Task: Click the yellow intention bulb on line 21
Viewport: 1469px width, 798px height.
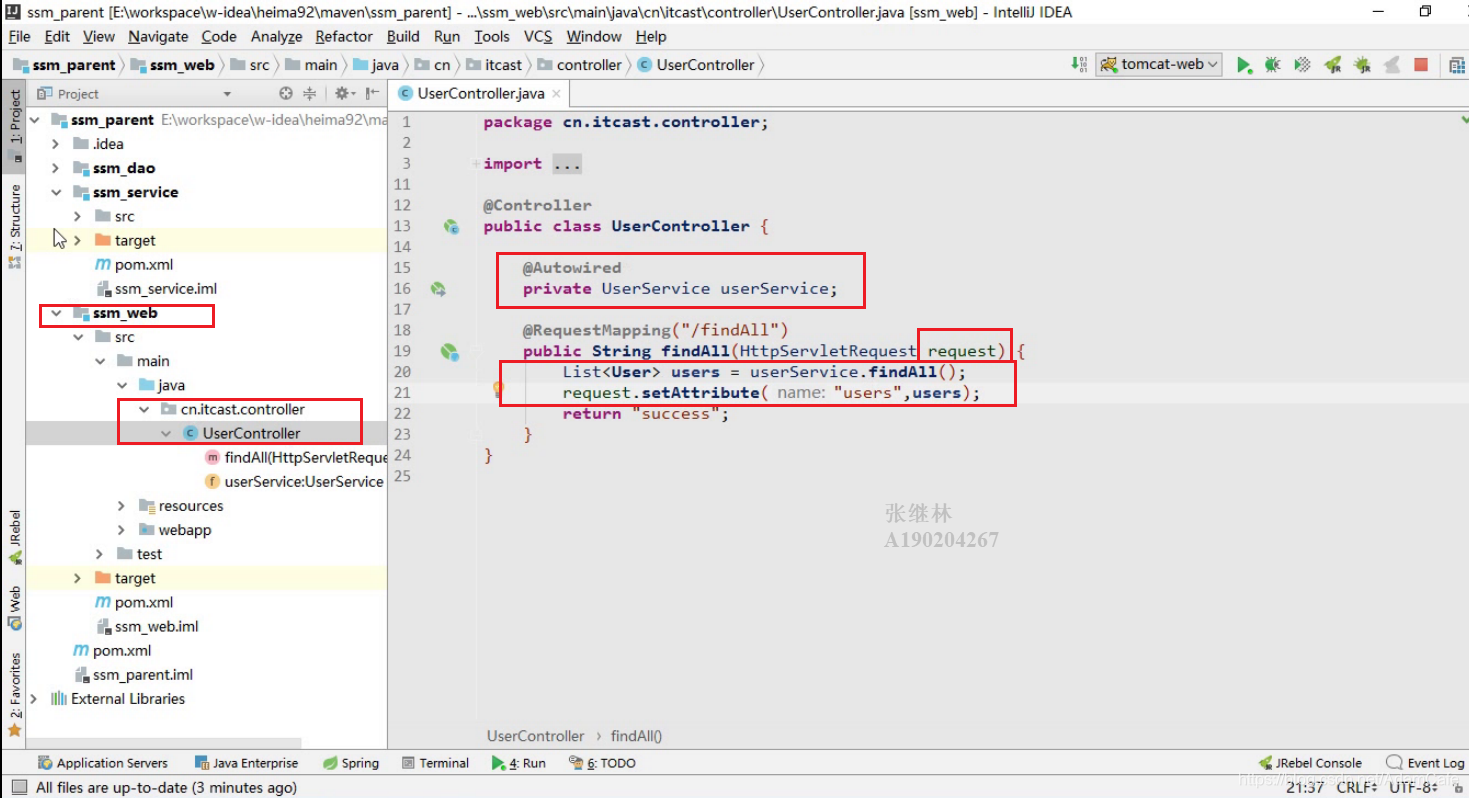Action: [x=497, y=390]
